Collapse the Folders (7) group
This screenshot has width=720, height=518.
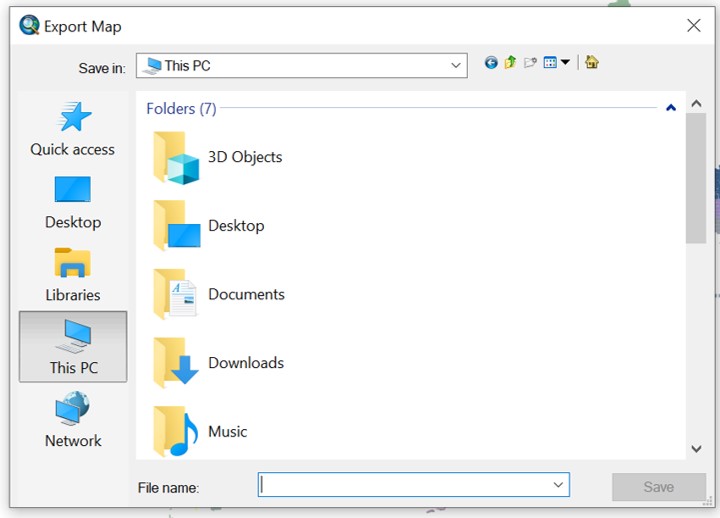tap(671, 108)
